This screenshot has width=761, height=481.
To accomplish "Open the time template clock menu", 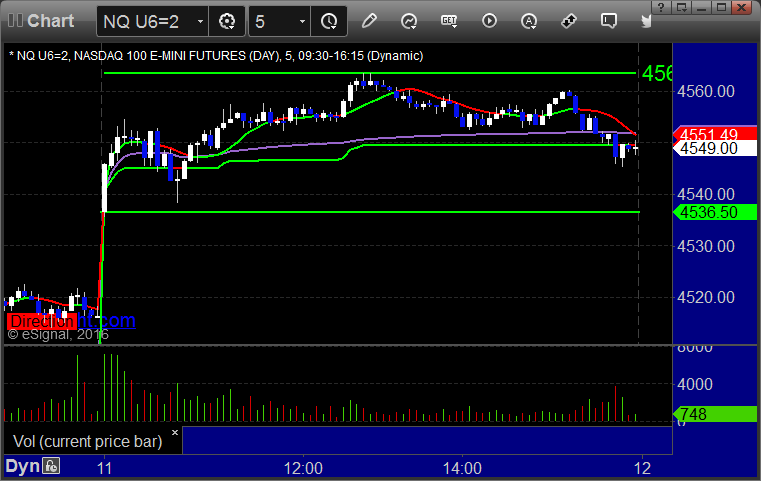I will (x=329, y=21).
